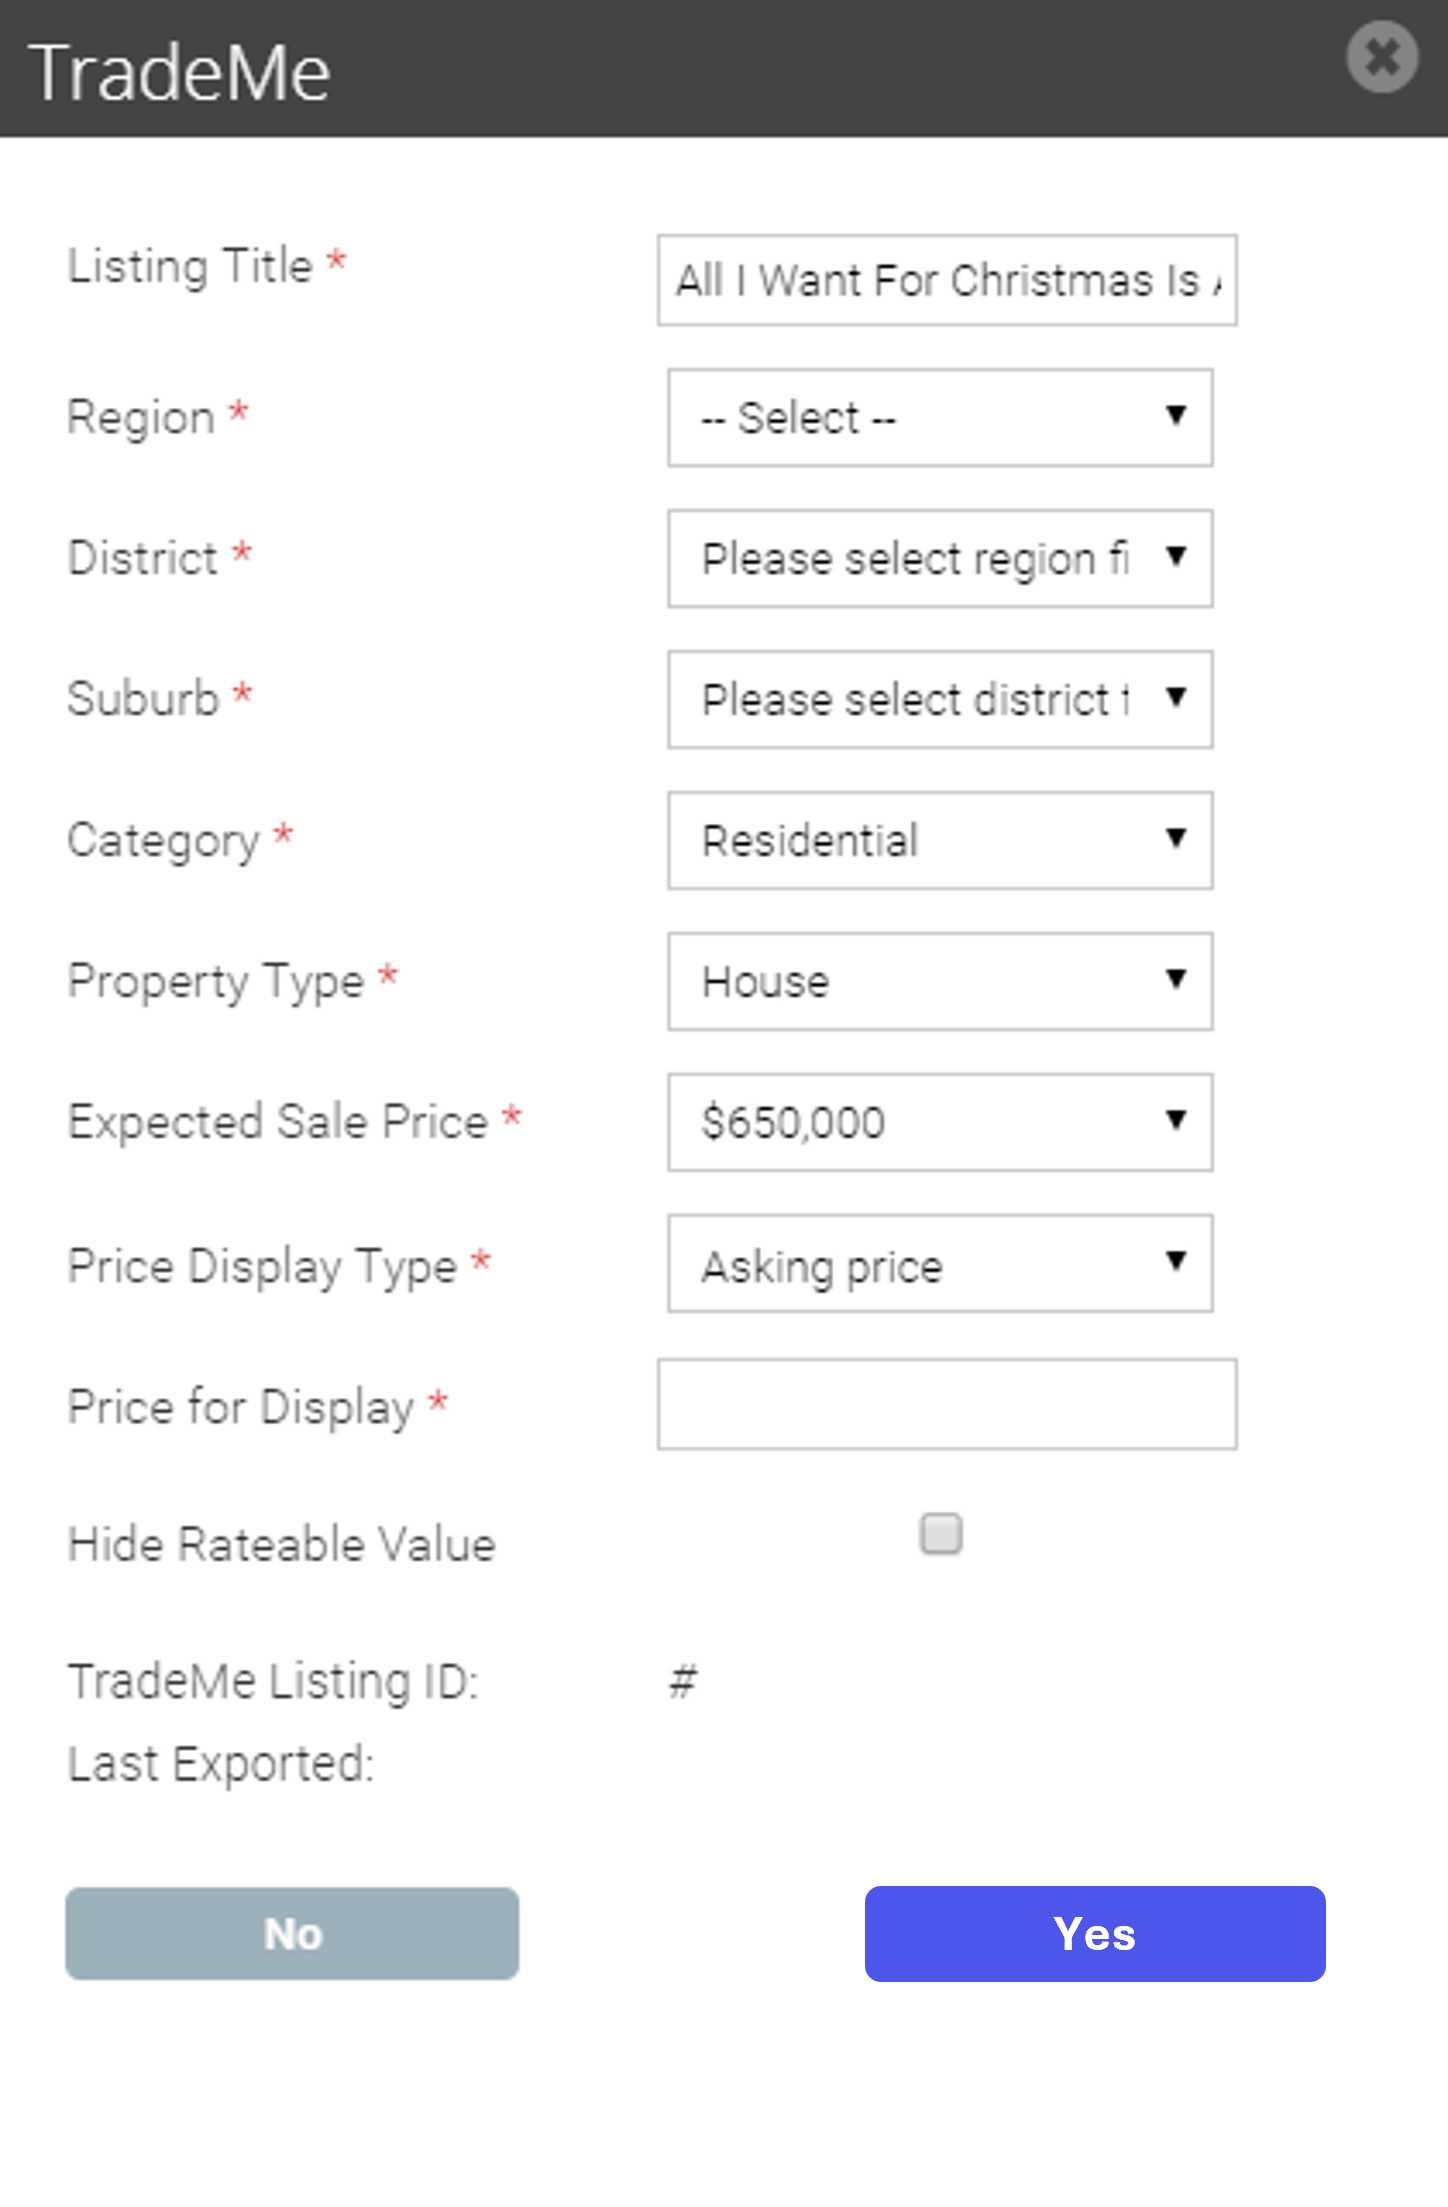Open the Region select dropdown
The width and height of the screenshot is (1448, 2207).
pyautogui.click(x=940, y=417)
